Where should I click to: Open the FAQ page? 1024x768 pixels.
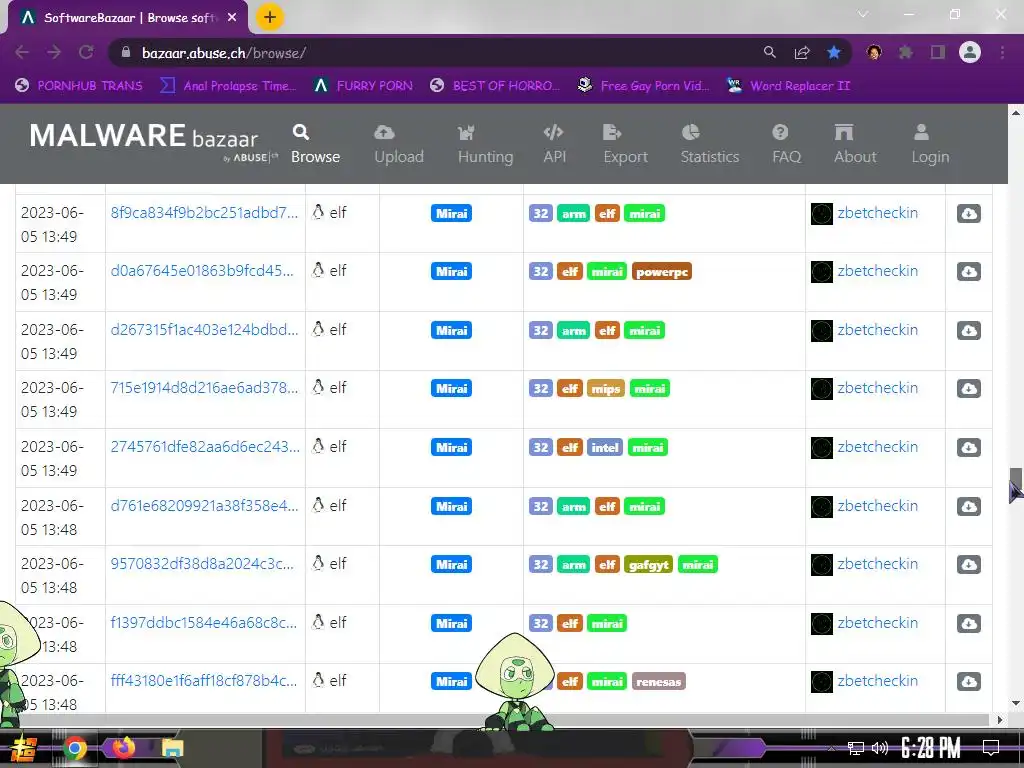tap(786, 144)
